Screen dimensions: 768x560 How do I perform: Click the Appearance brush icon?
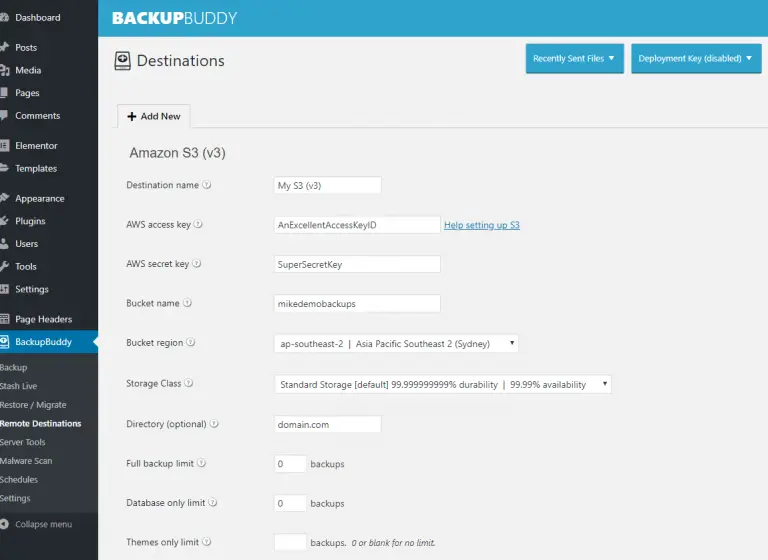4,198
